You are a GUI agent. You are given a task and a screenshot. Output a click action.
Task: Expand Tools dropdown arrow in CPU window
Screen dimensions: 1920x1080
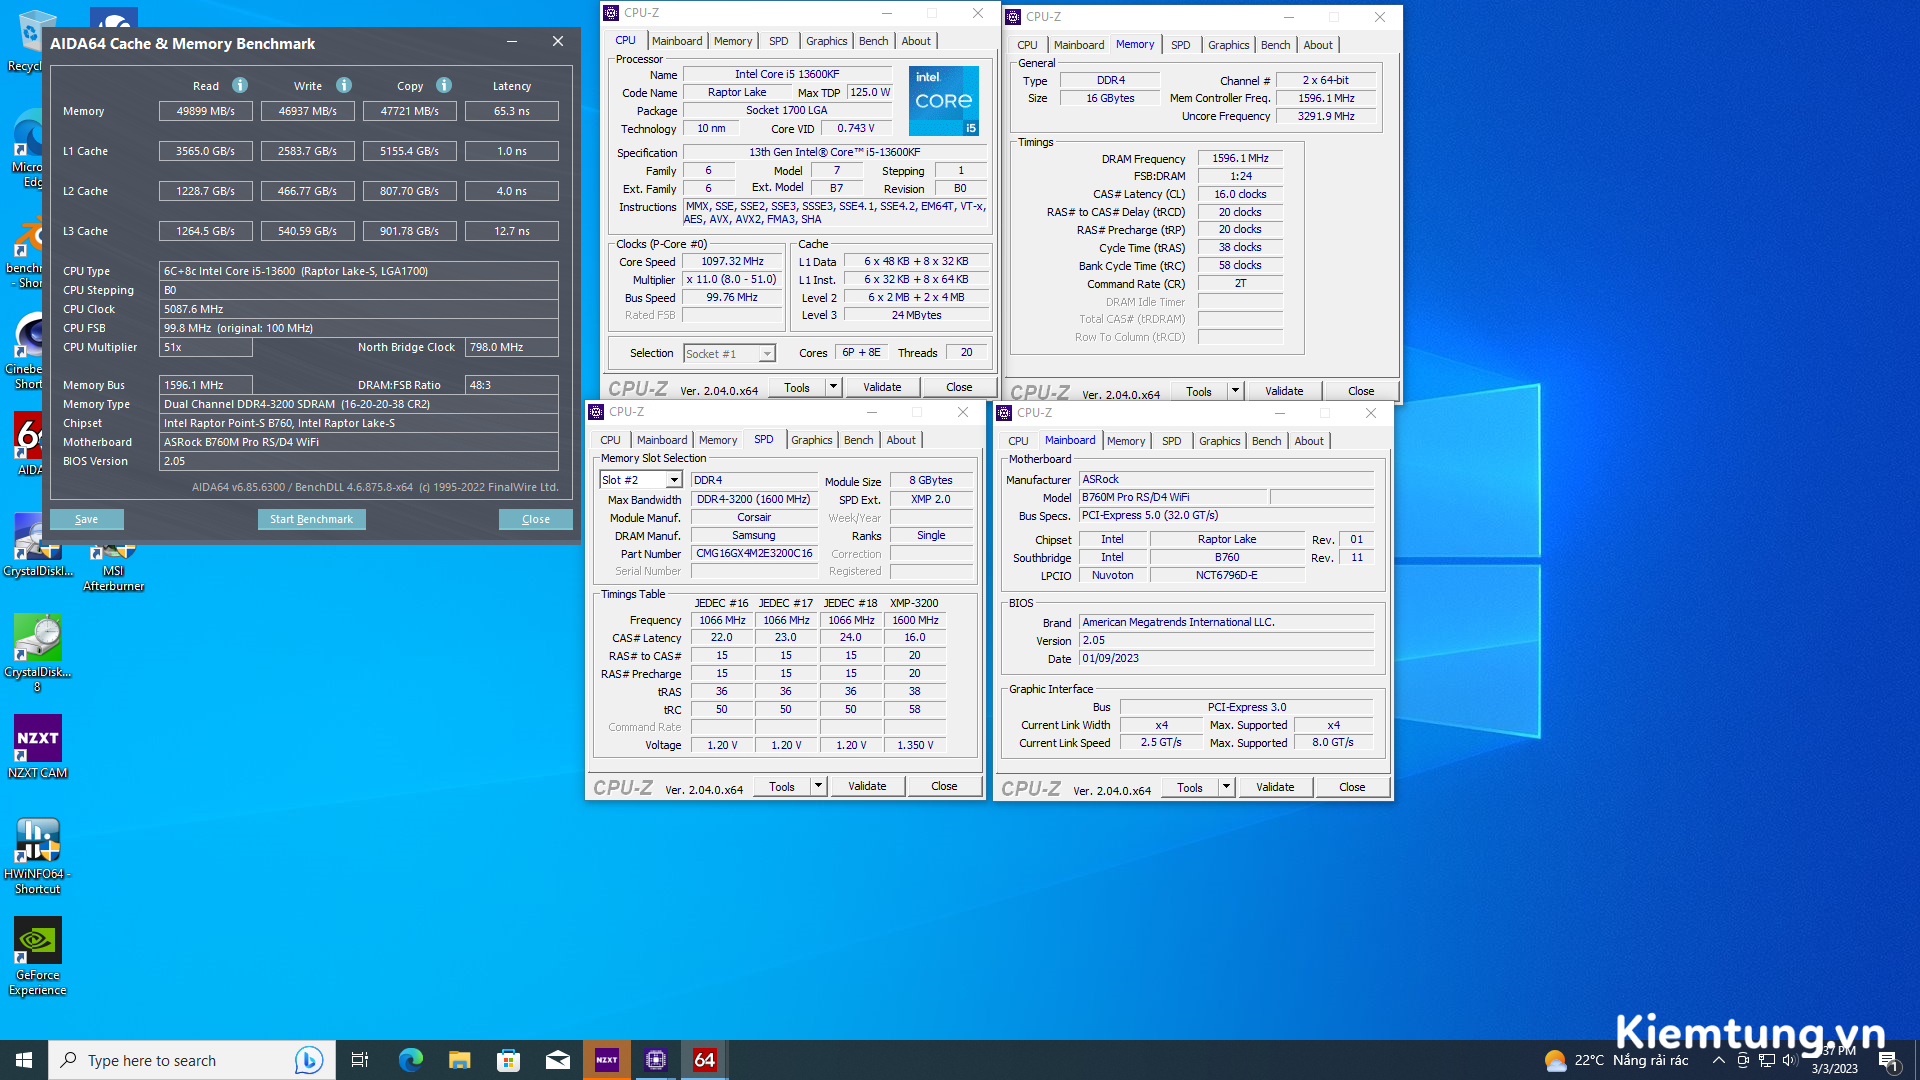click(x=832, y=387)
